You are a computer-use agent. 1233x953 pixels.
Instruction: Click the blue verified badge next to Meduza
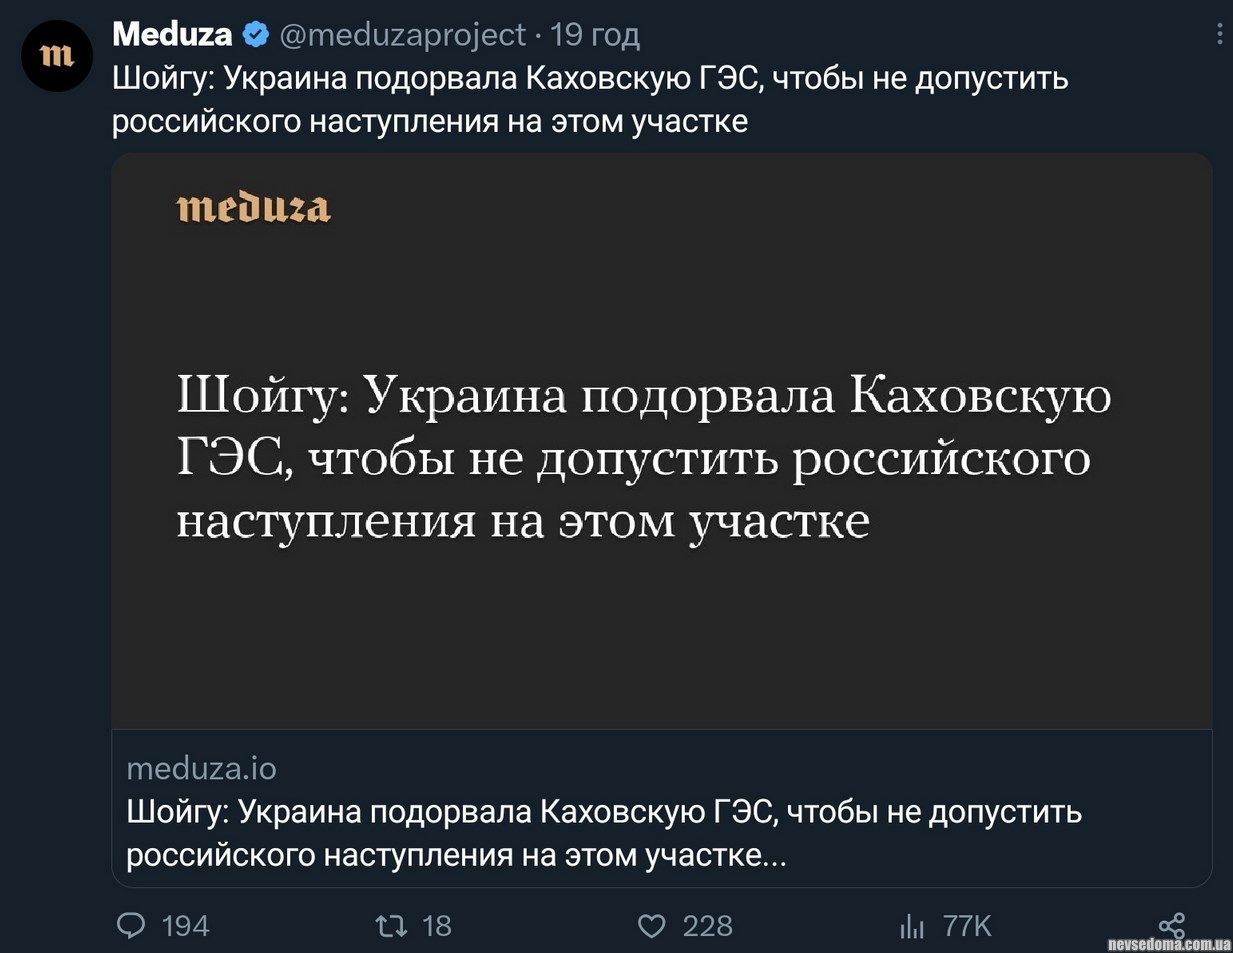click(256, 34)
